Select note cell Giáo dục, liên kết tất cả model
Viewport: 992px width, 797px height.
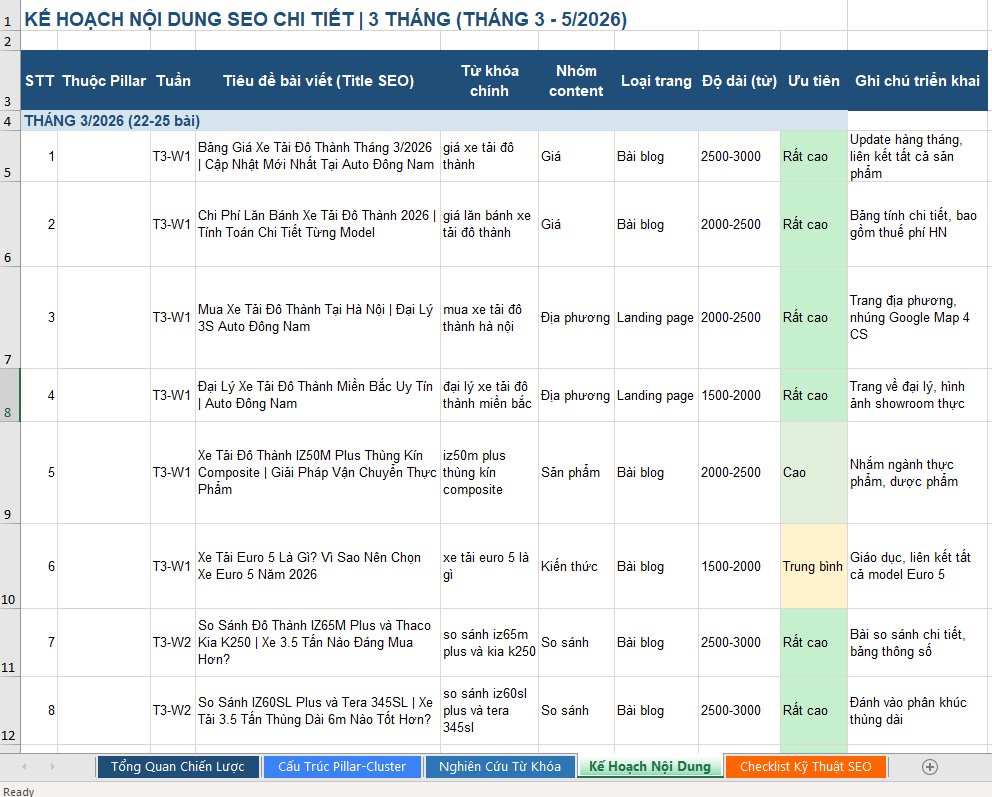(917, 566)
